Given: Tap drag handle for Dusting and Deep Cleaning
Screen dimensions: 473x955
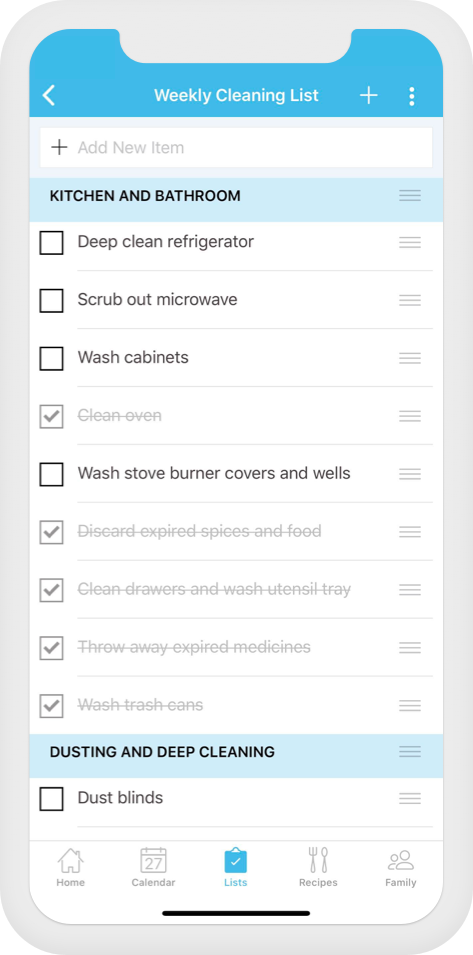Looking at the screenshot, I should [x=410, y=752].
